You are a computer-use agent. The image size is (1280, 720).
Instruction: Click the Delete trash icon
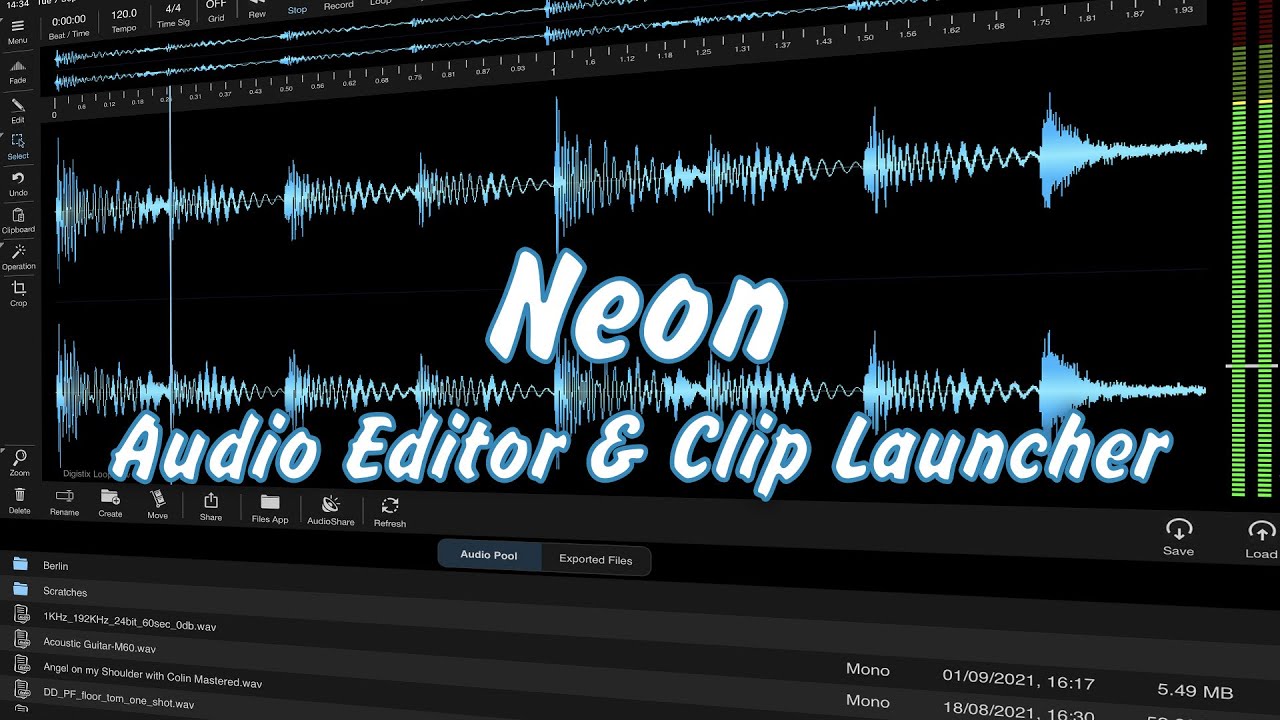click(x=20, y=494)
